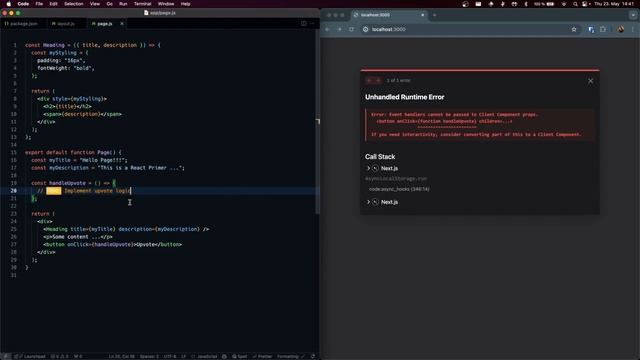Open macOS Spotlight search icon
Image resolution: width=640 pixels, height=360 pixels.
click(575, 4)
